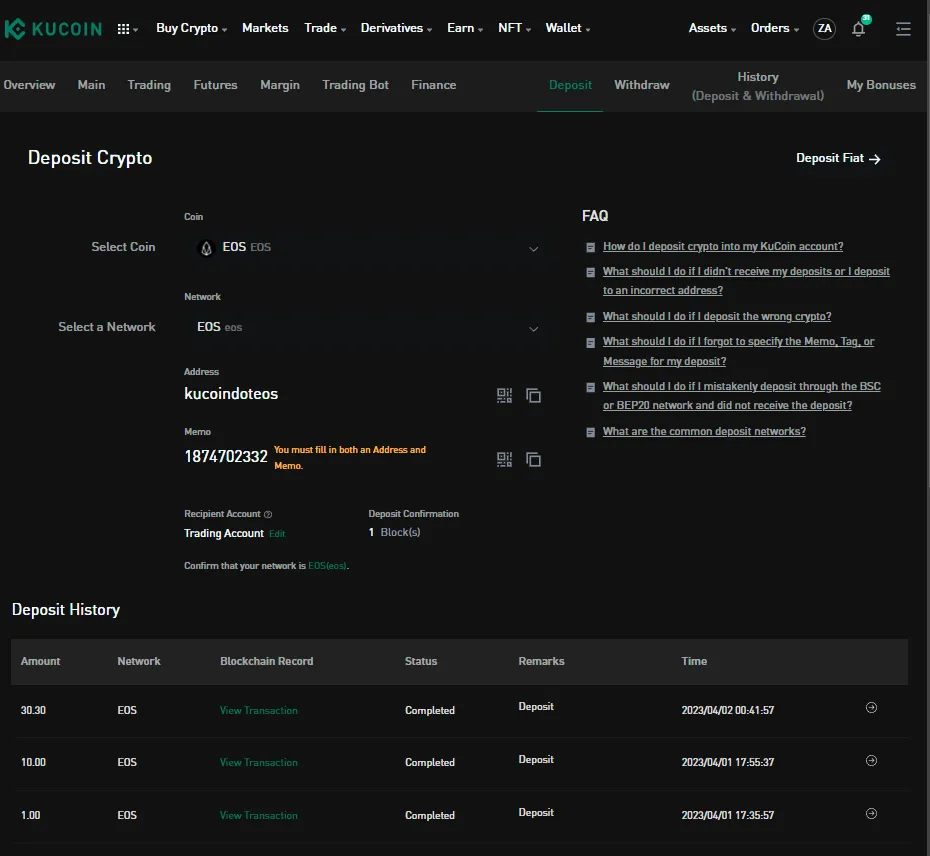Open FAQ about forgotten Memo or Tag
The image size is (930, 856).
coord(738,351)
